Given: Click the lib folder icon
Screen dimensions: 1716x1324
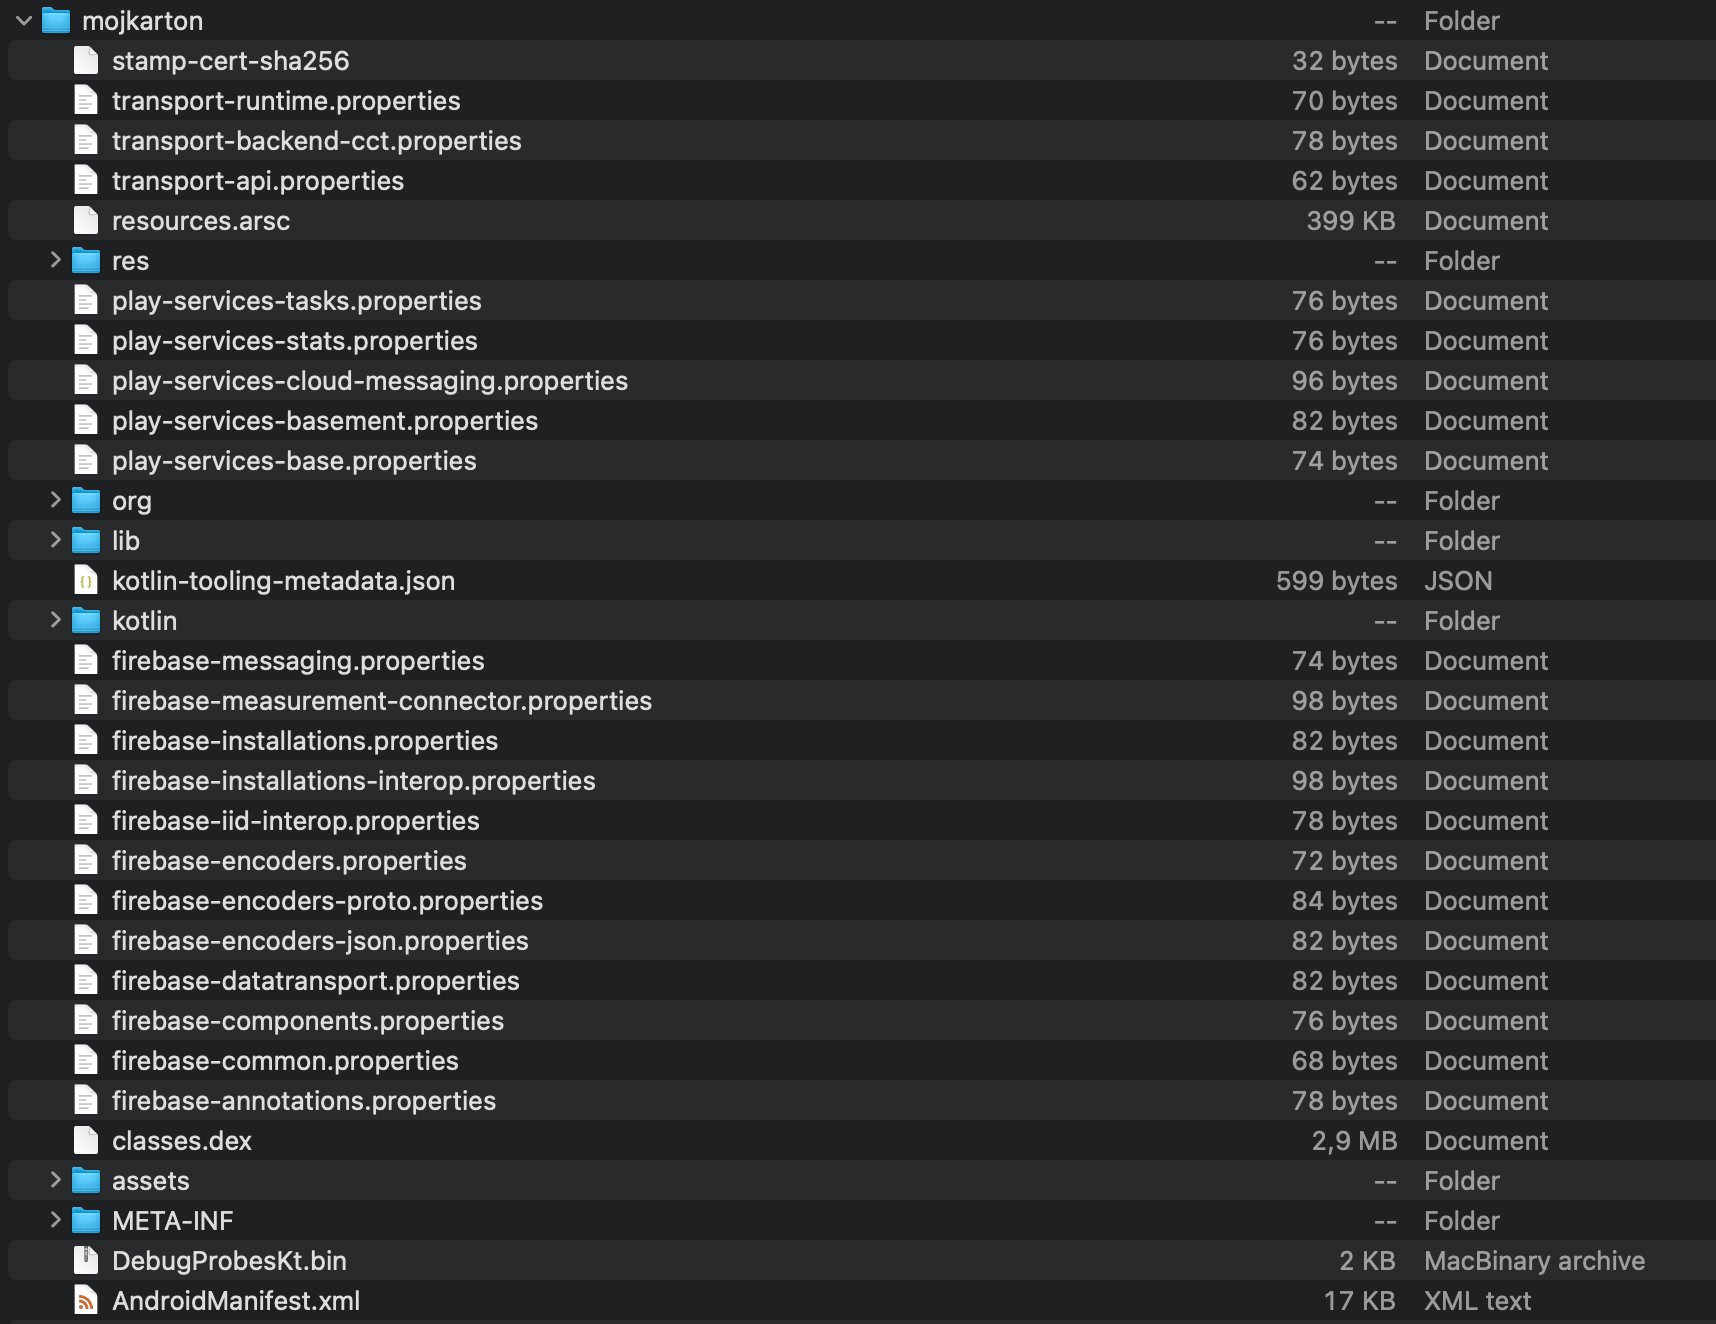Looking at the screenshot, I should click(x=86, y=540).
